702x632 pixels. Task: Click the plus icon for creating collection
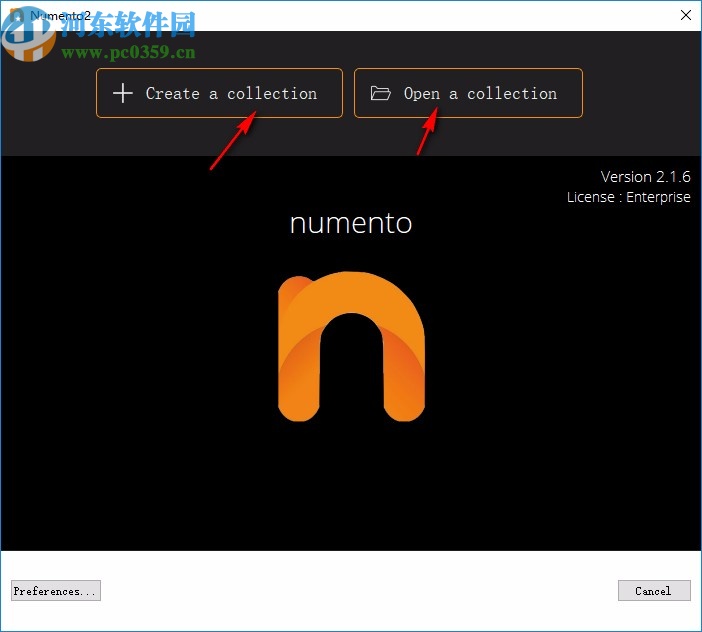click(123, 94)
